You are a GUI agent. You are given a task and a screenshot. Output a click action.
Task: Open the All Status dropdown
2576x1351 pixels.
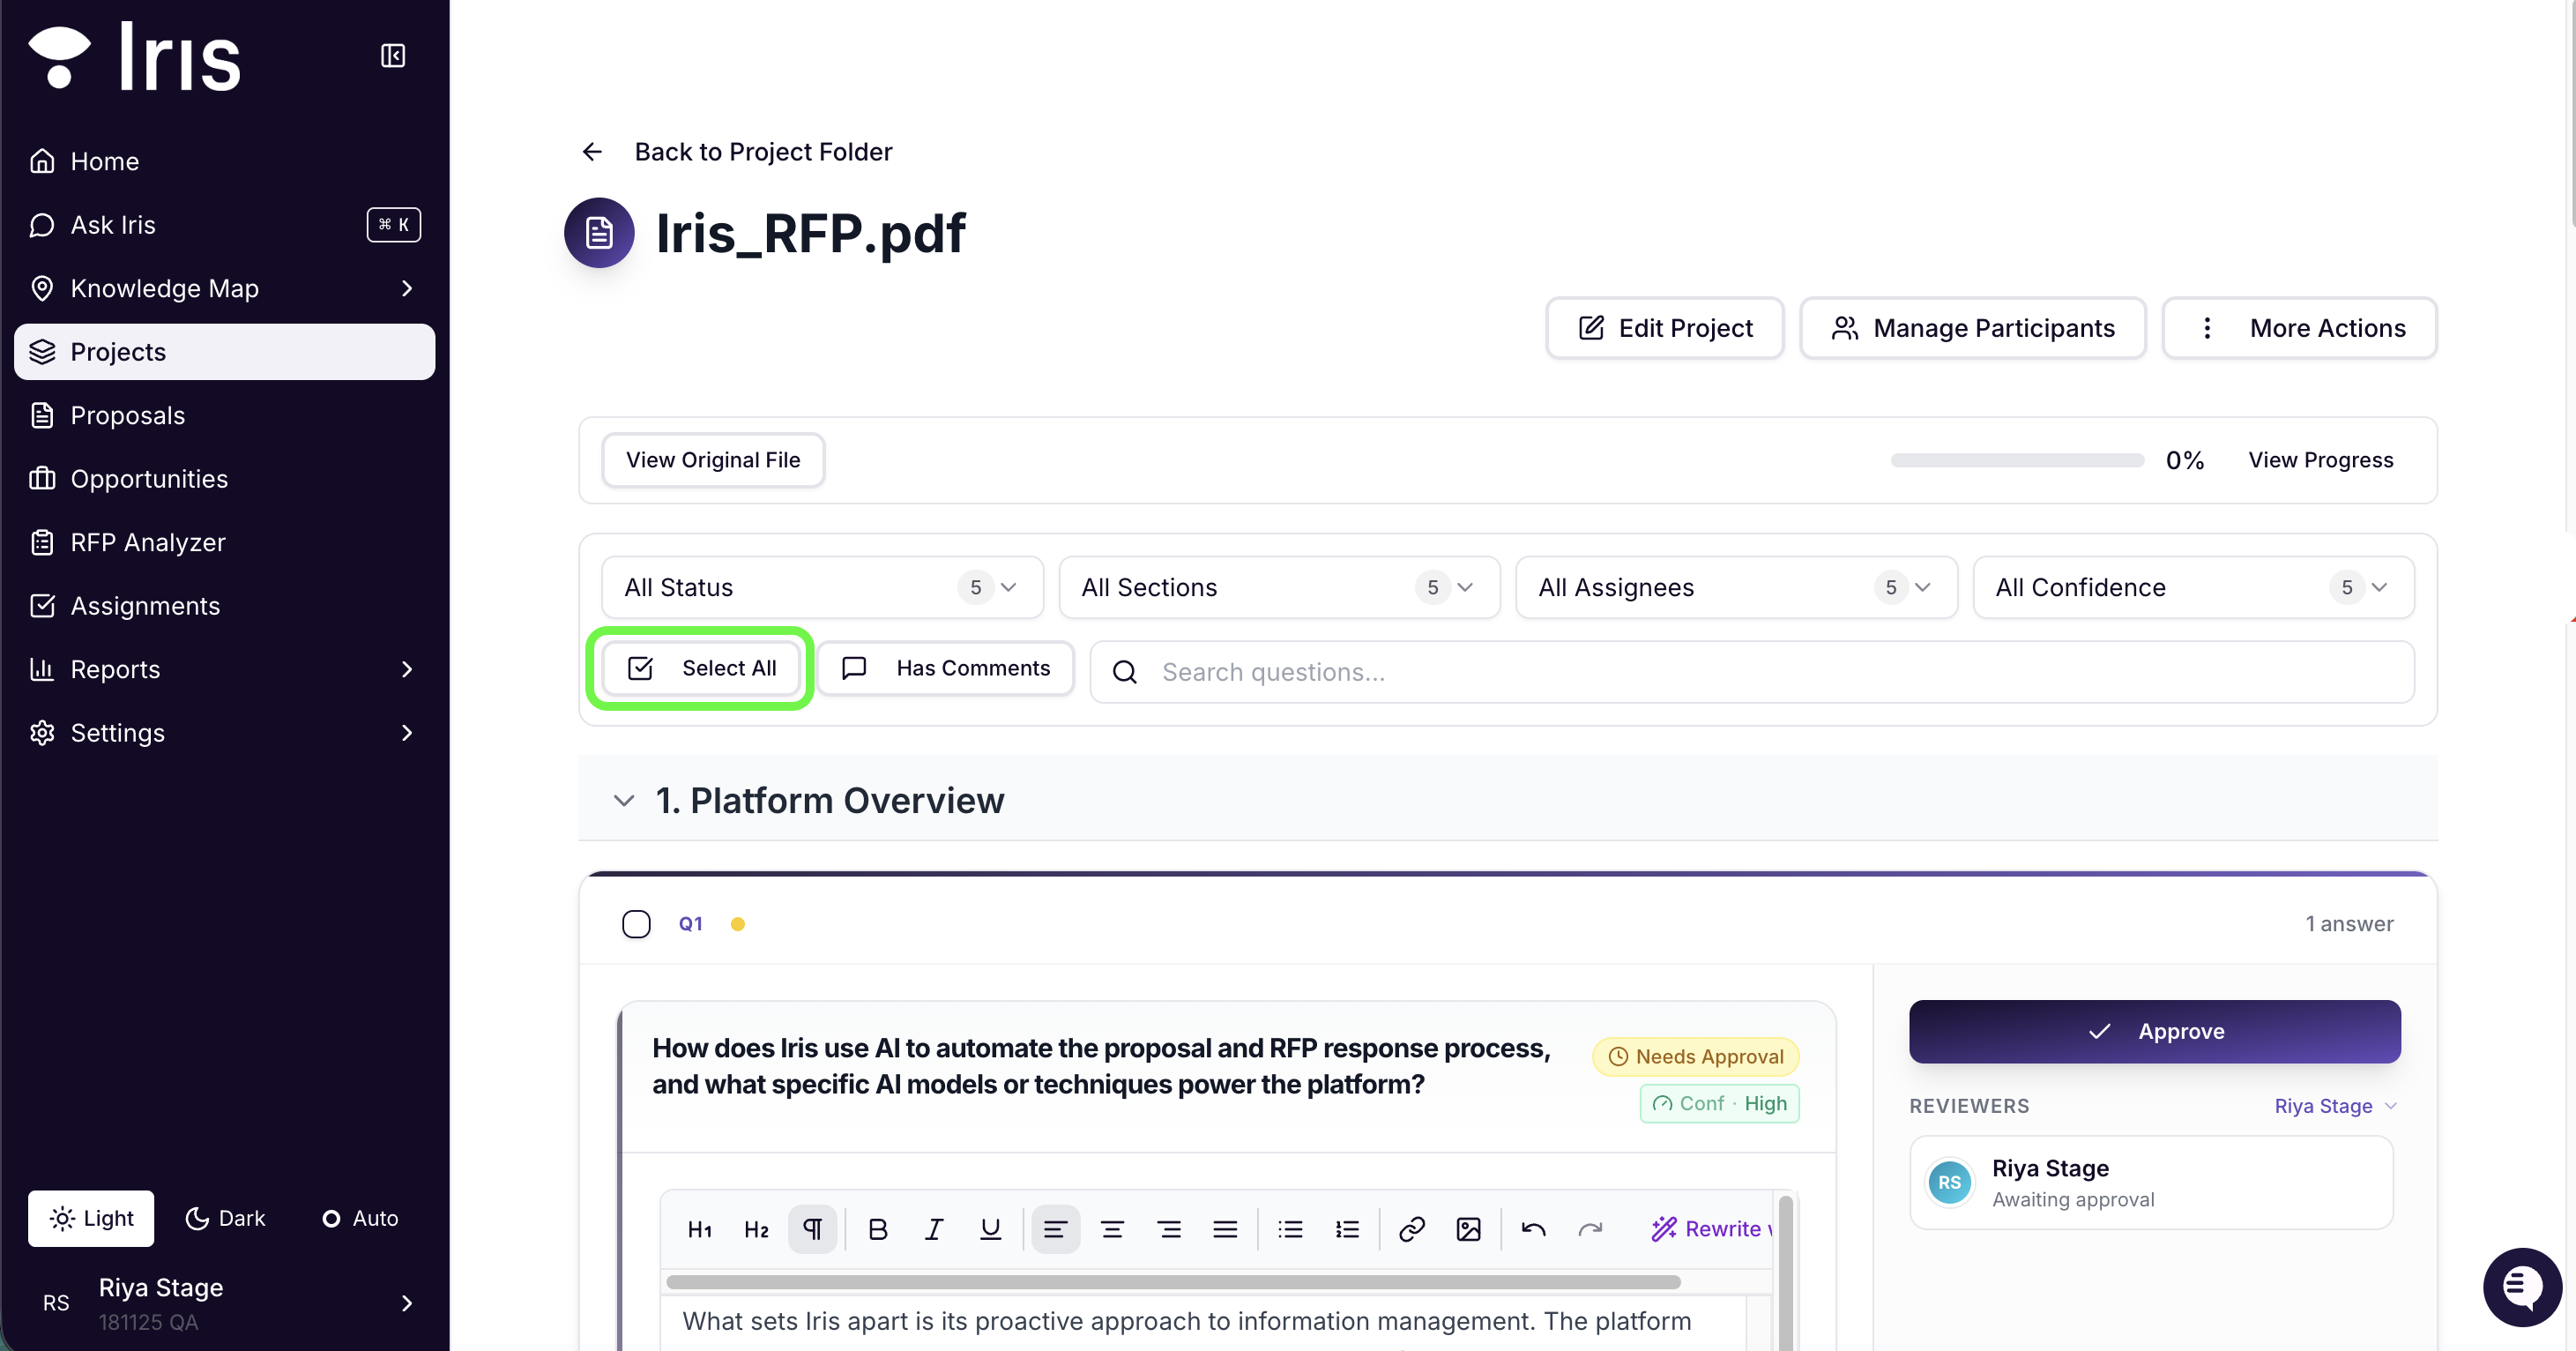point(822,587)
